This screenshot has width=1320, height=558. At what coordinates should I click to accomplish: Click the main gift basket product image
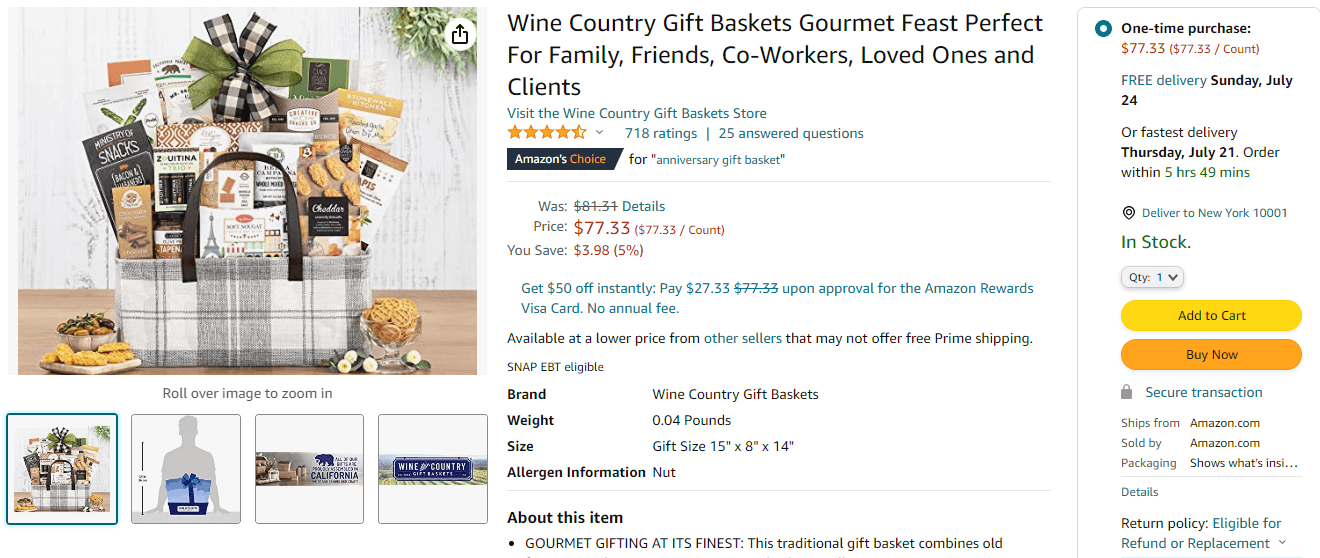pyautogui.click(x=247, y=191)
